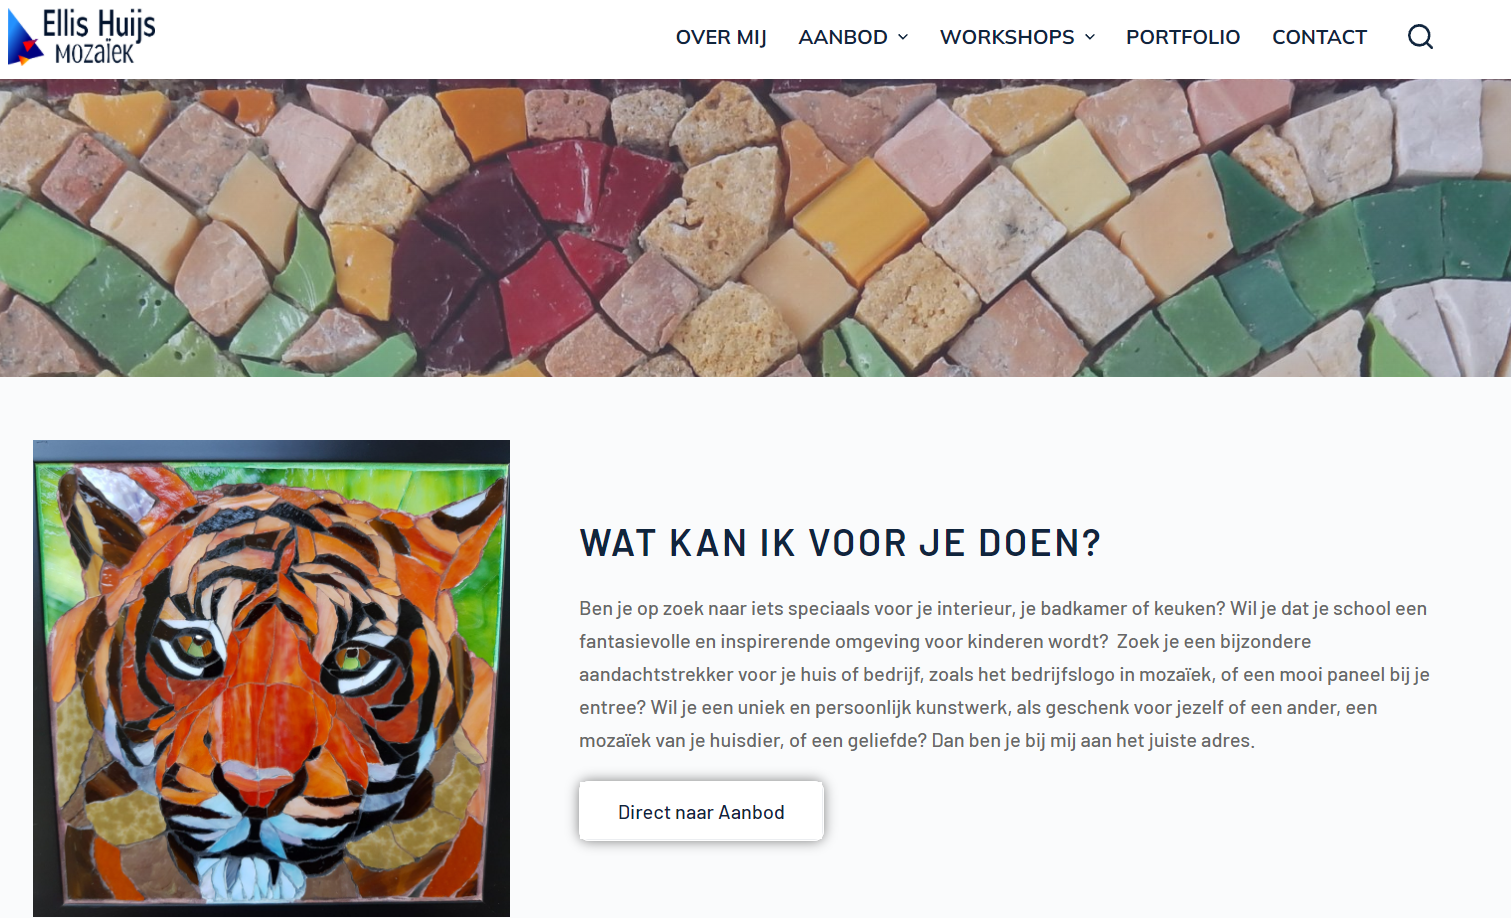The height and width of the screenshot is (918, 1511).
Task: Expand the Aanbod dropdown chevron
Action: click(x=903, y=37)
